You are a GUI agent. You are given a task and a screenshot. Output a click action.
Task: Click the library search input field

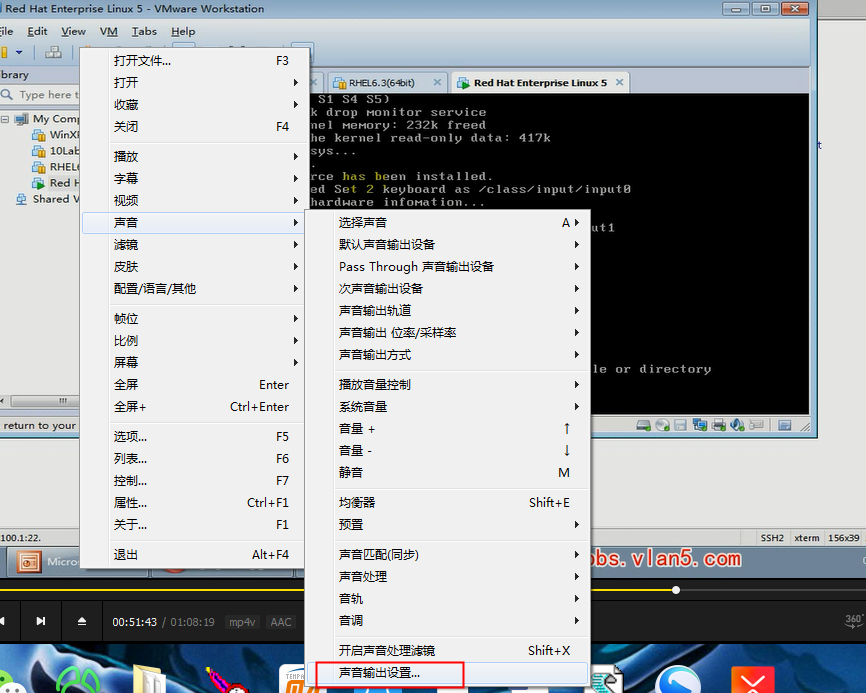pos(45,95)
